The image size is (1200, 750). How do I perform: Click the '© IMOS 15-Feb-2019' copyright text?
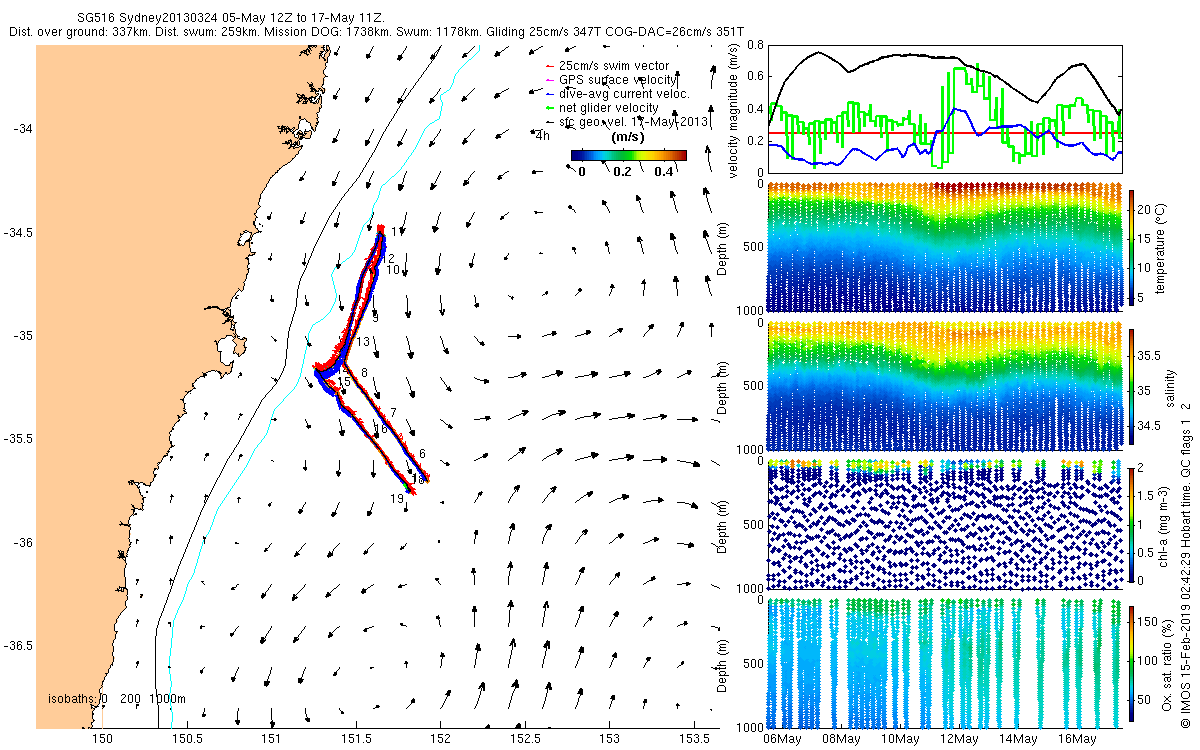click(1186, 670)
